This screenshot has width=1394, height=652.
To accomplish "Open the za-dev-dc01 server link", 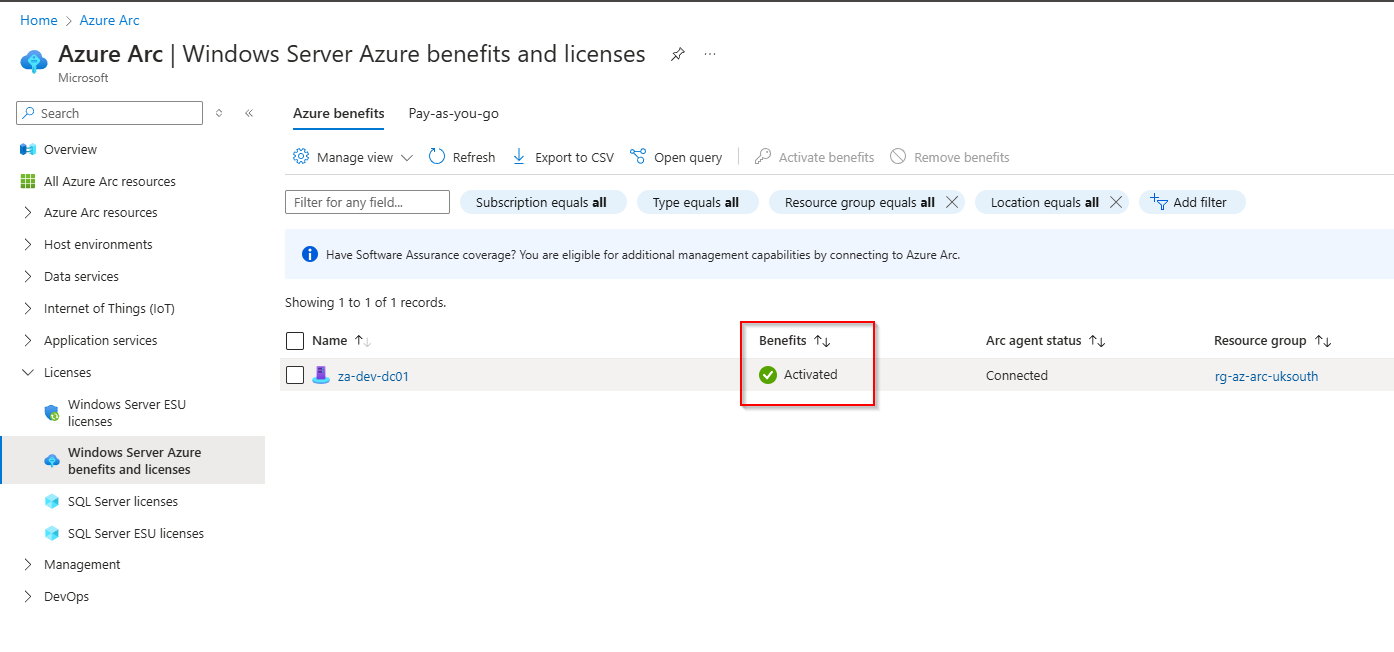I will pos(373,376).
